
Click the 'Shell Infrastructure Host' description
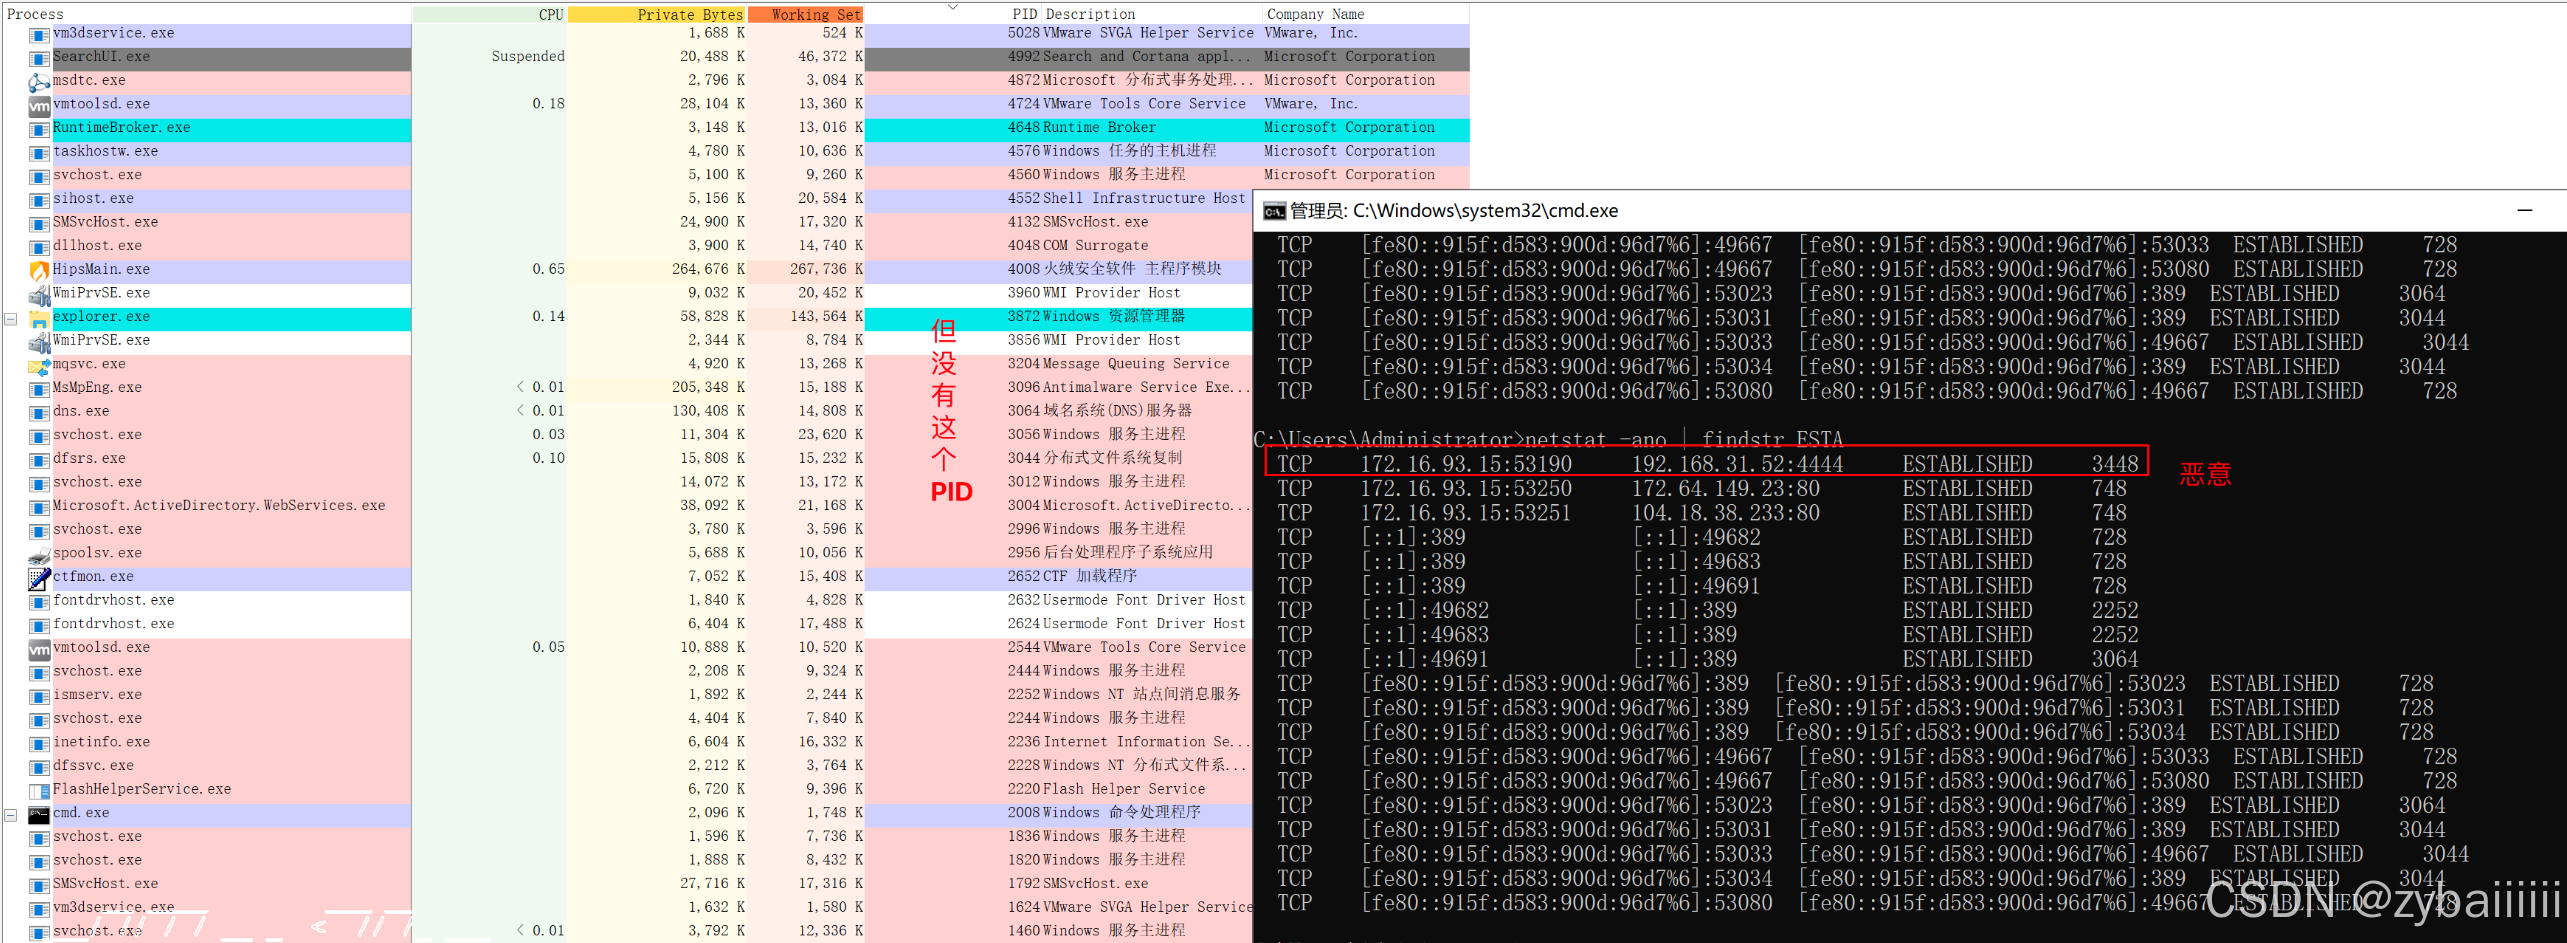[1144, 198]
